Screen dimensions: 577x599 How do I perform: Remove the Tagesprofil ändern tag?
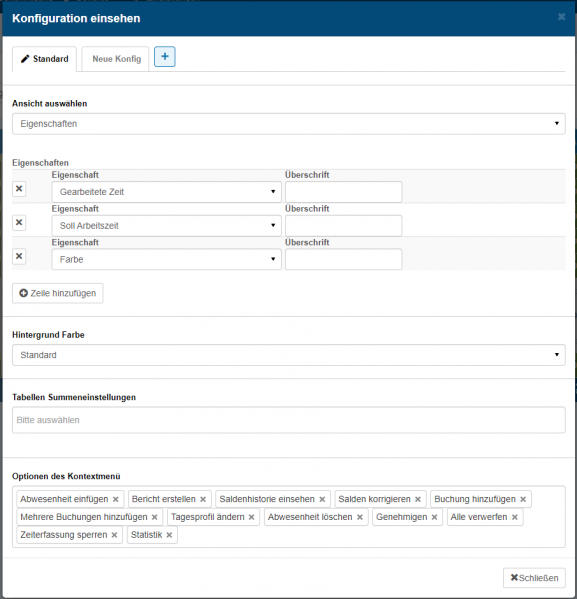[x=251, y=517]
